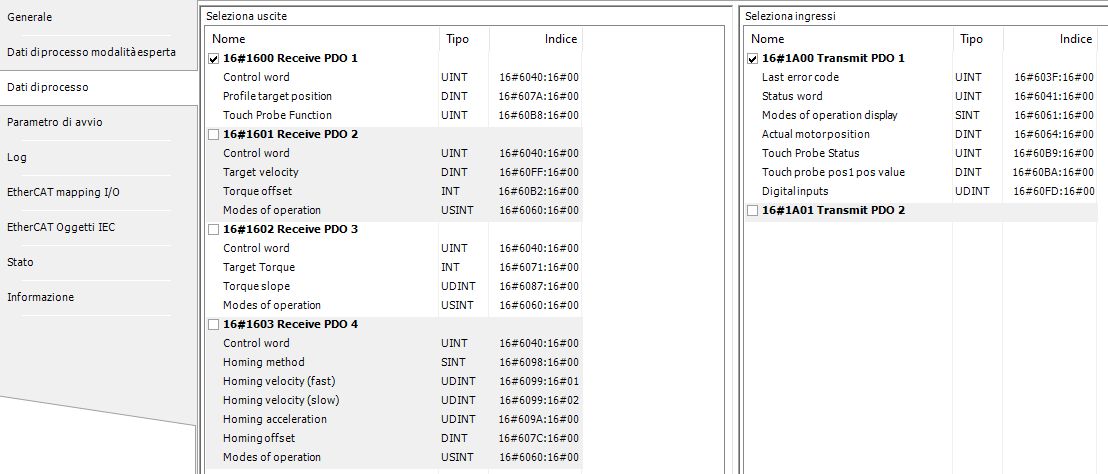This screenshot has height=474, width=1108.
Task: Open the Parametro di avvio tab
Action: (55, 122)
